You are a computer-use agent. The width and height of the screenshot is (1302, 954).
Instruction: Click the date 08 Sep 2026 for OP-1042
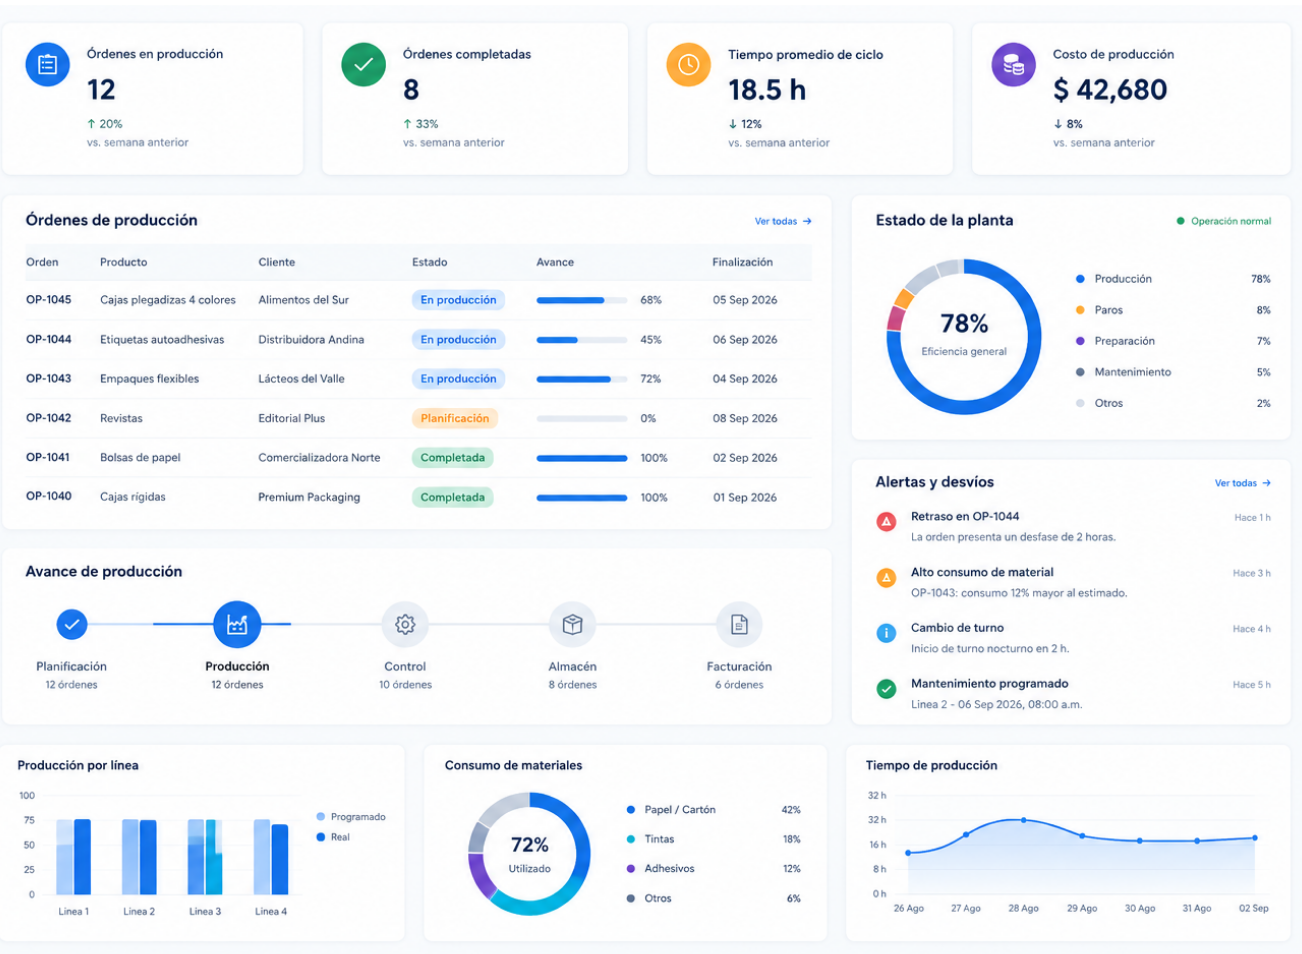tap(745, 418)
